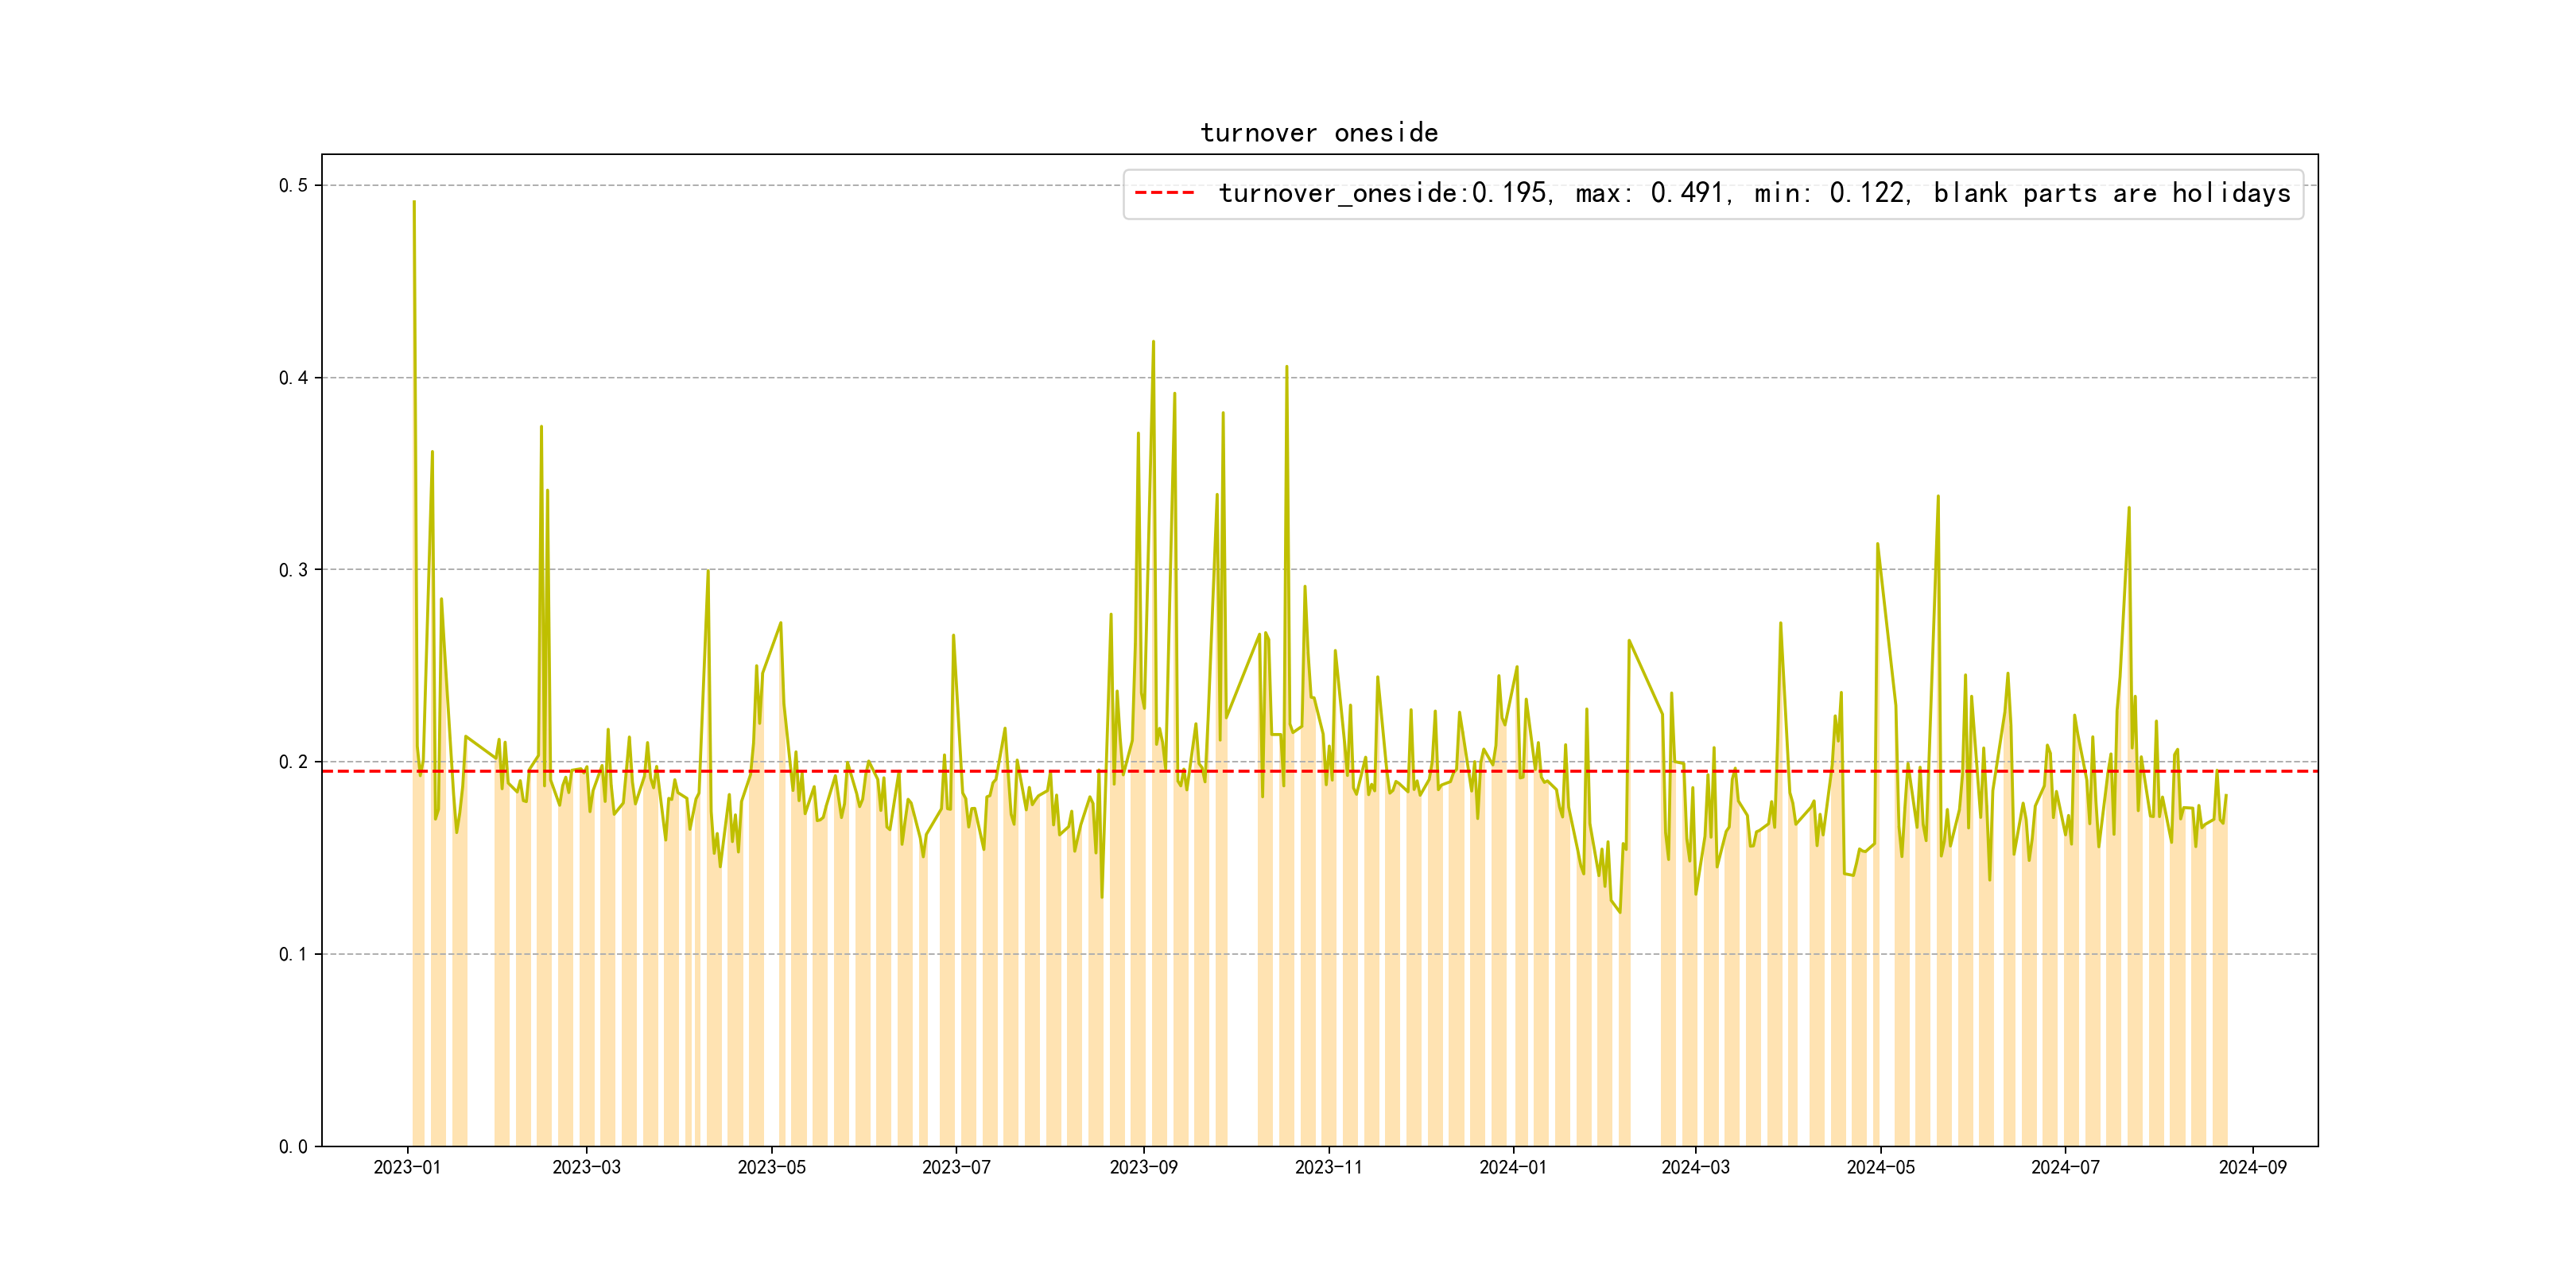
Task: Click the 2024-01 x-axis label
Action: click(1513, 1167)
